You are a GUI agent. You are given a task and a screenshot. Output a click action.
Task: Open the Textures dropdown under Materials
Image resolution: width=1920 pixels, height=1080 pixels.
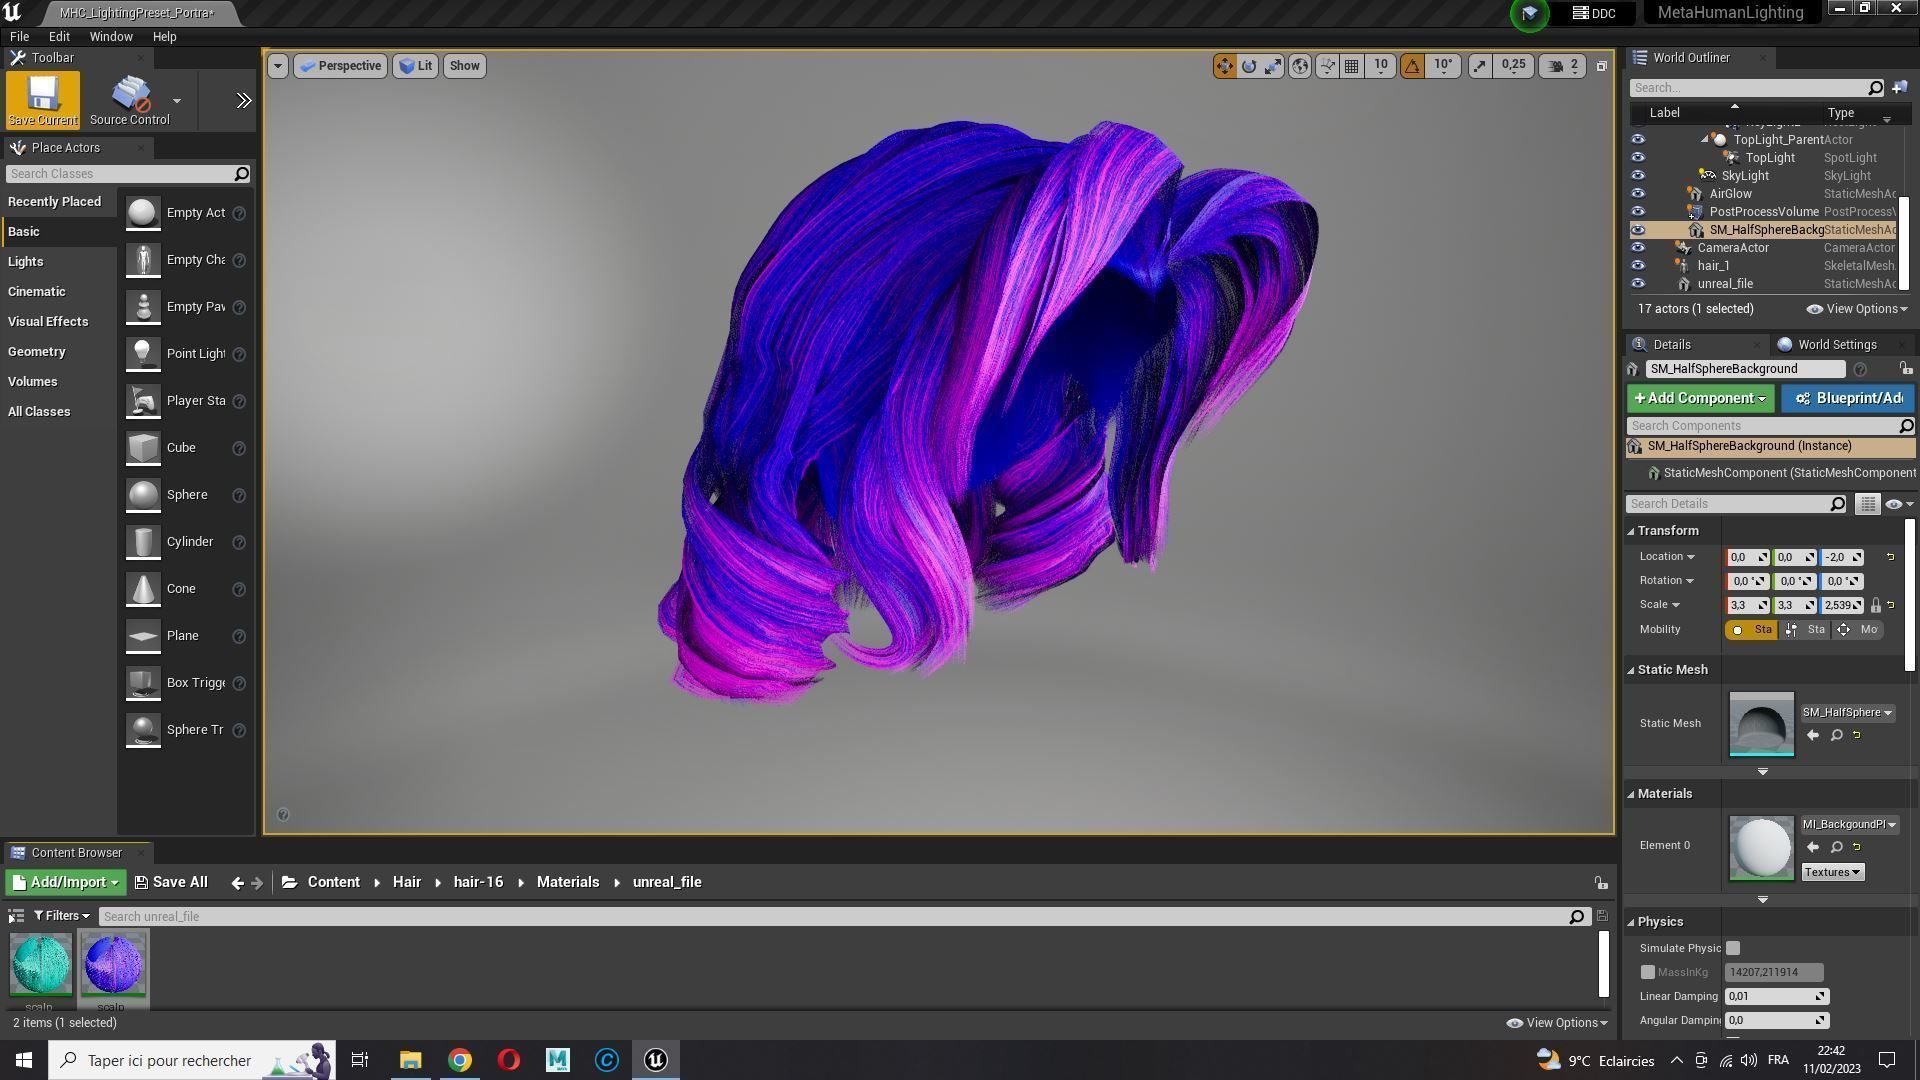(1832, 872)
